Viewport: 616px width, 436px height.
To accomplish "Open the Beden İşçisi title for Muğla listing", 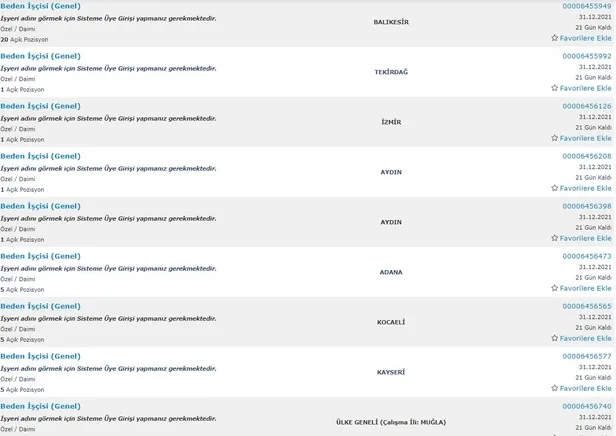I will 40,406.
